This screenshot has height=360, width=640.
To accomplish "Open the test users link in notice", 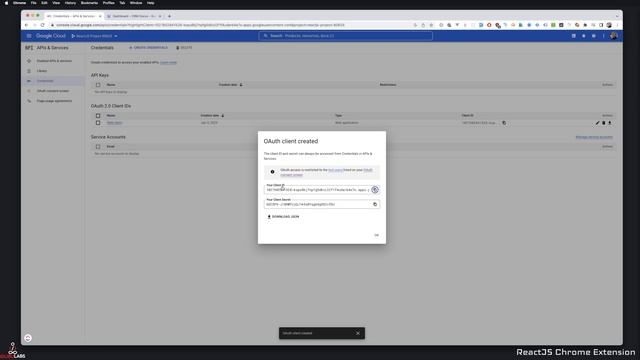I will [335, 170].
